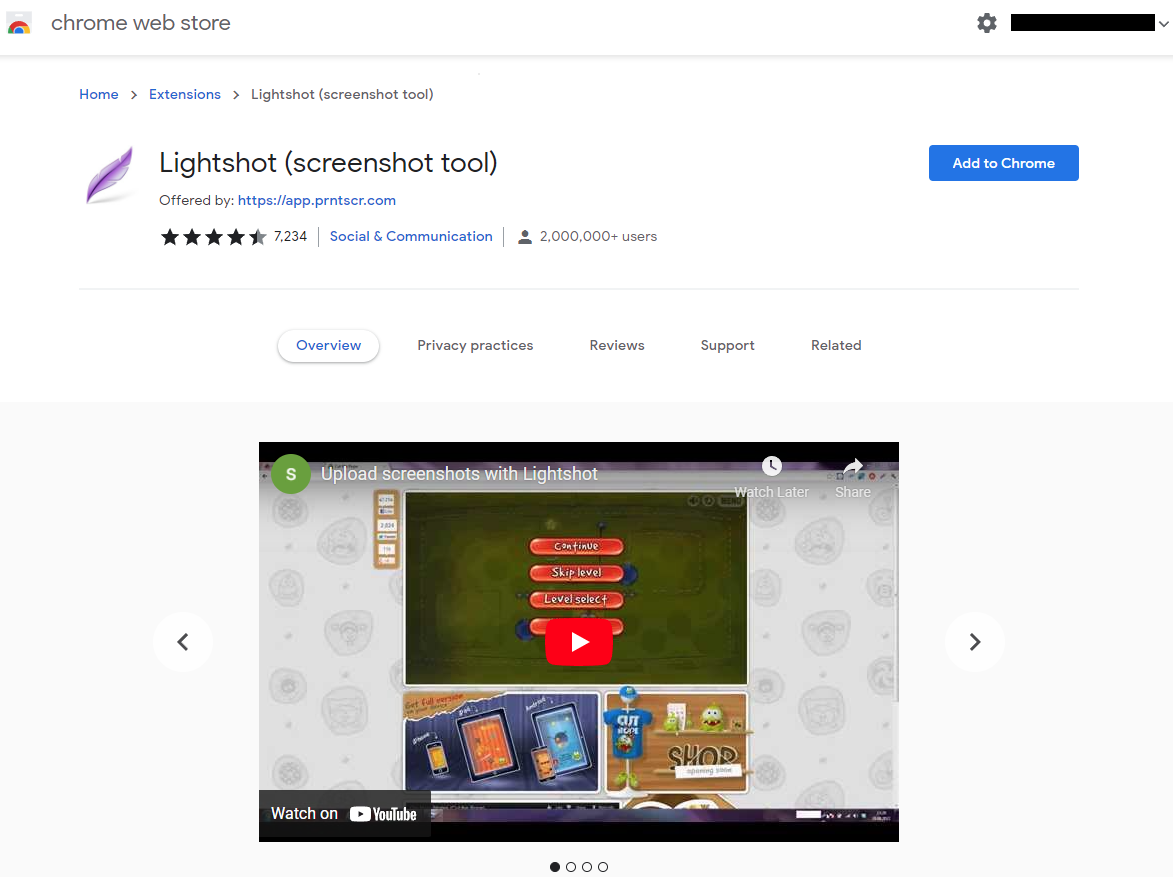
Task: Open the settings gear menu
Action: click(x=987, y=23)
